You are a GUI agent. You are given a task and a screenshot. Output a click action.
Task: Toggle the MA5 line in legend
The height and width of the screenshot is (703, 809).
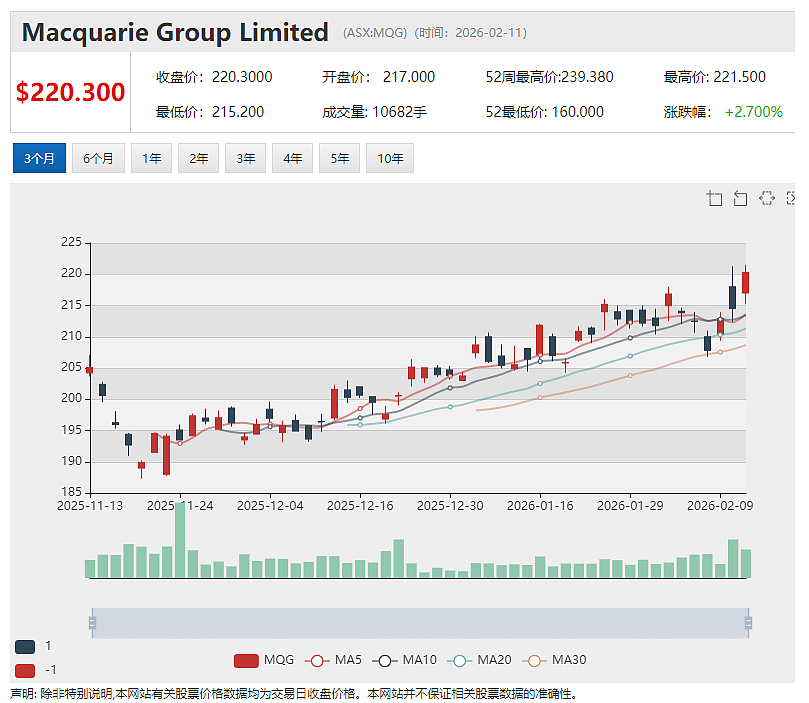pos(333,660)
